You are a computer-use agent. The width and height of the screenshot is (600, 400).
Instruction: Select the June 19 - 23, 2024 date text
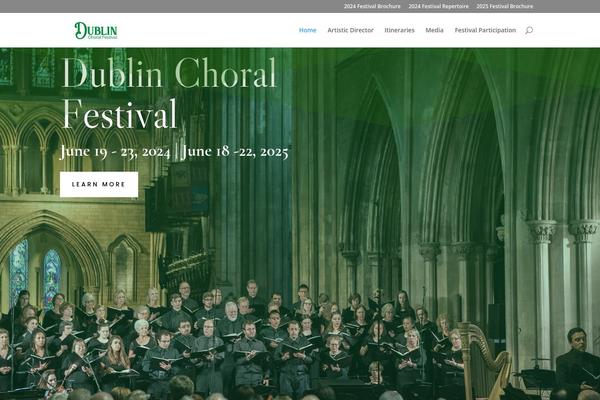click(x=115, y=152)
